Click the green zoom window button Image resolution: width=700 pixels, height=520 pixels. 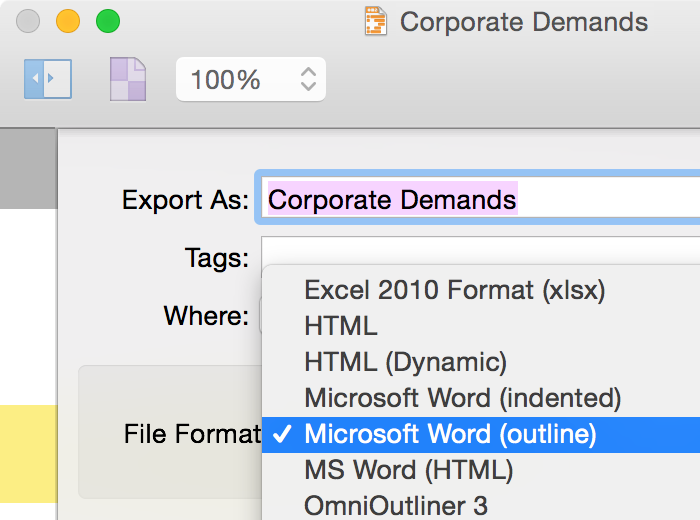[x=108, y=21]
